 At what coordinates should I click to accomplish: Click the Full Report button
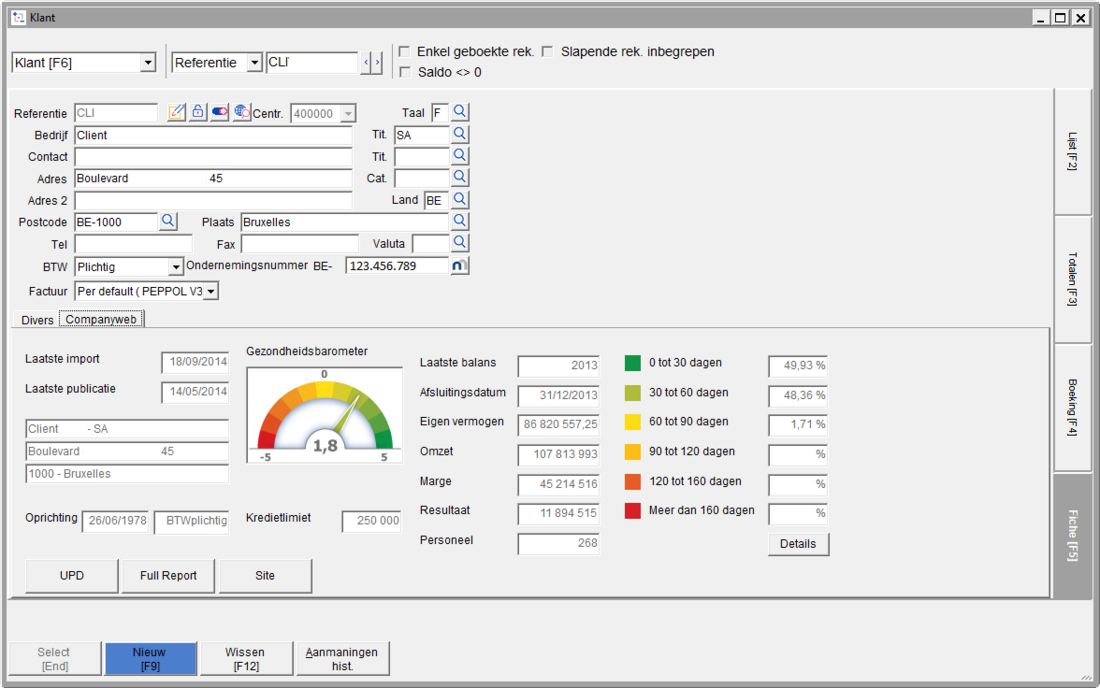[168, 576]
